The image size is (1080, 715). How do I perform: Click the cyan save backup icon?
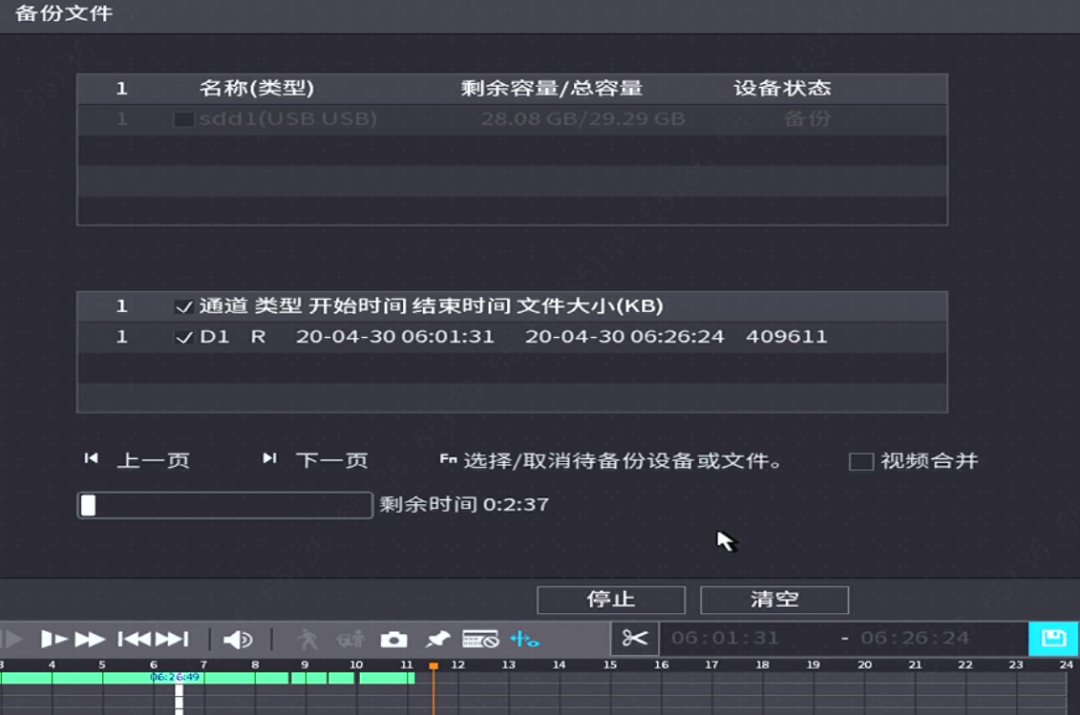1053,639
